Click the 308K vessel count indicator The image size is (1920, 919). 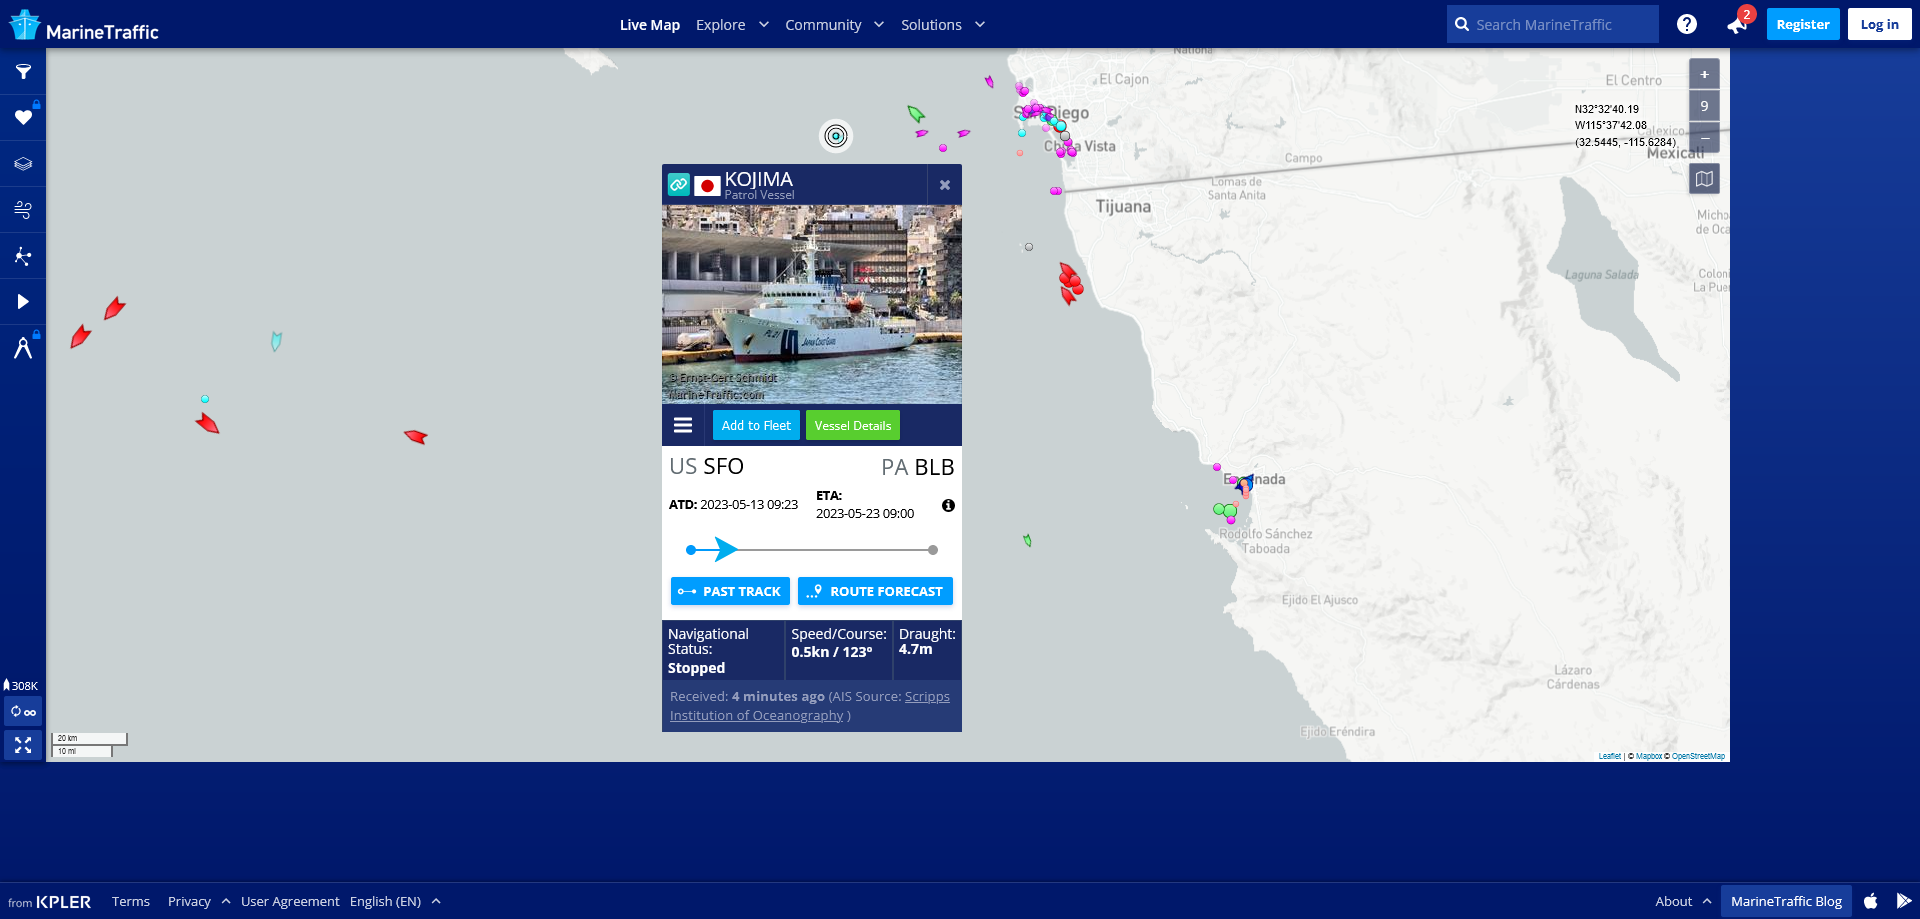[21, 686]
